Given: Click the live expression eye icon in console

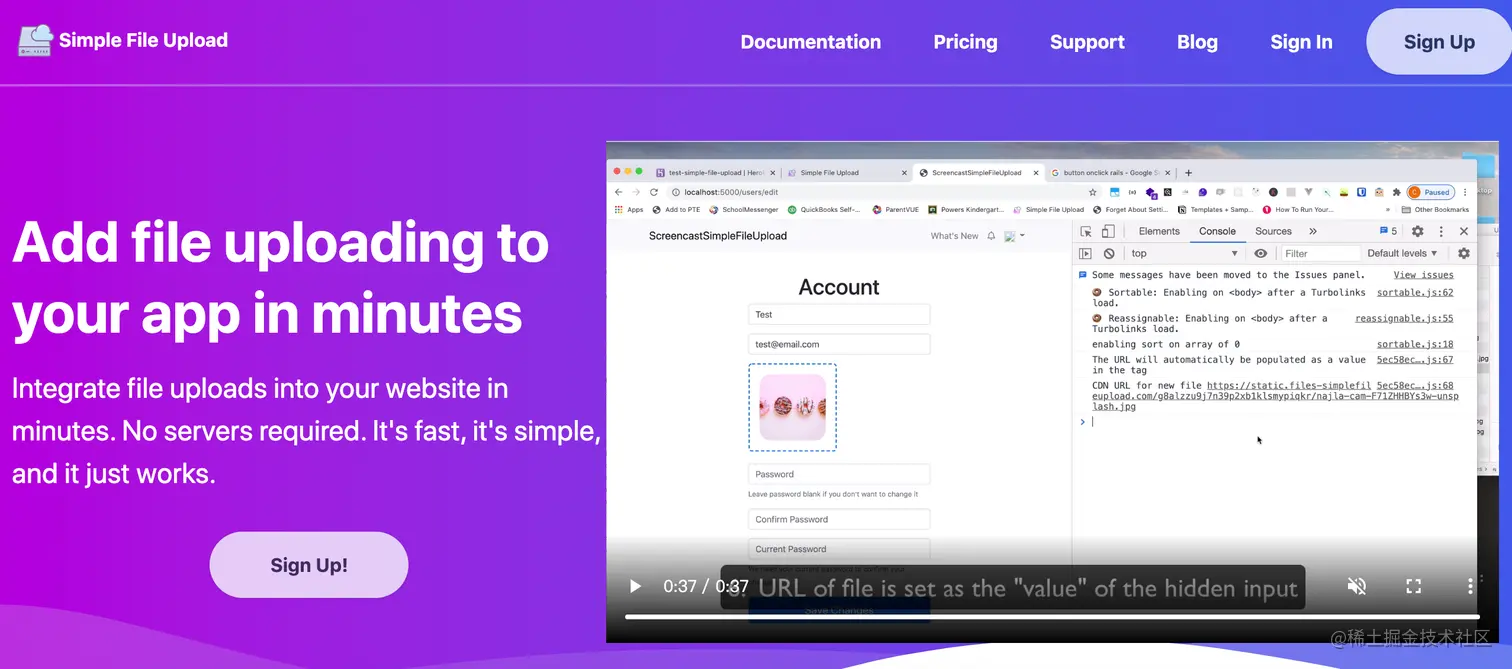Looking at the screenshot, I should (x=1261, y=254).
